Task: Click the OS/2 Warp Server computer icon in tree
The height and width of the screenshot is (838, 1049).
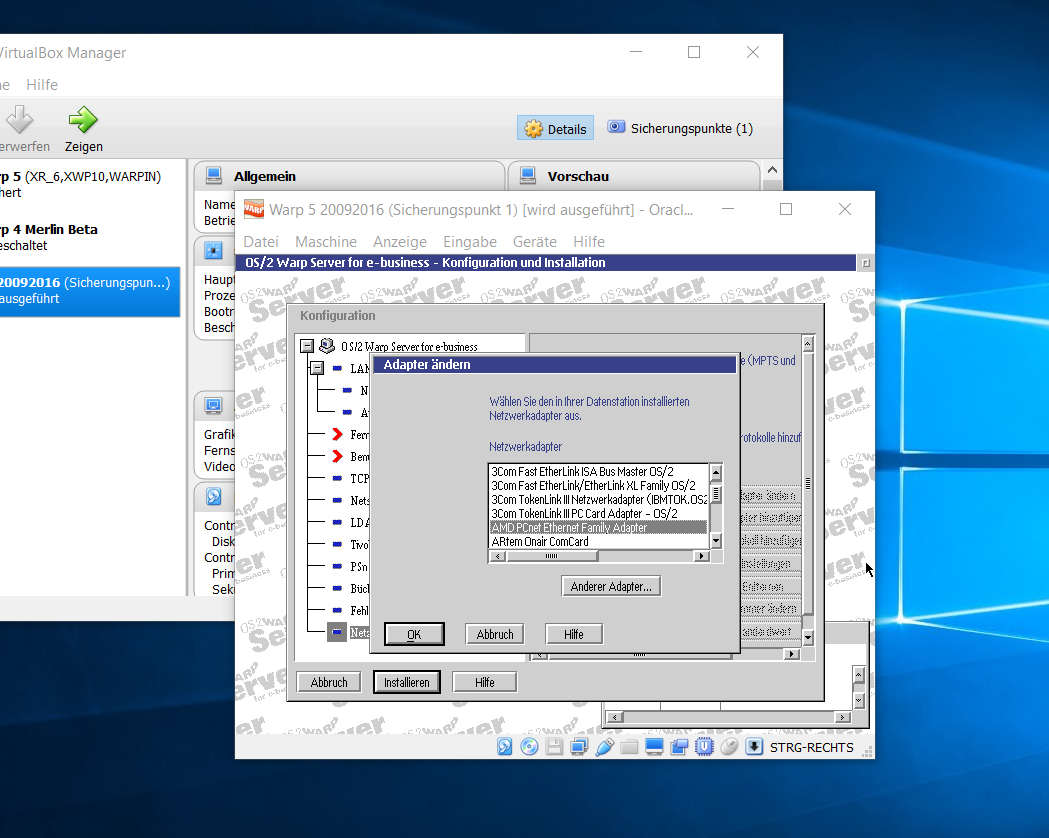Action: click(327, 346)
